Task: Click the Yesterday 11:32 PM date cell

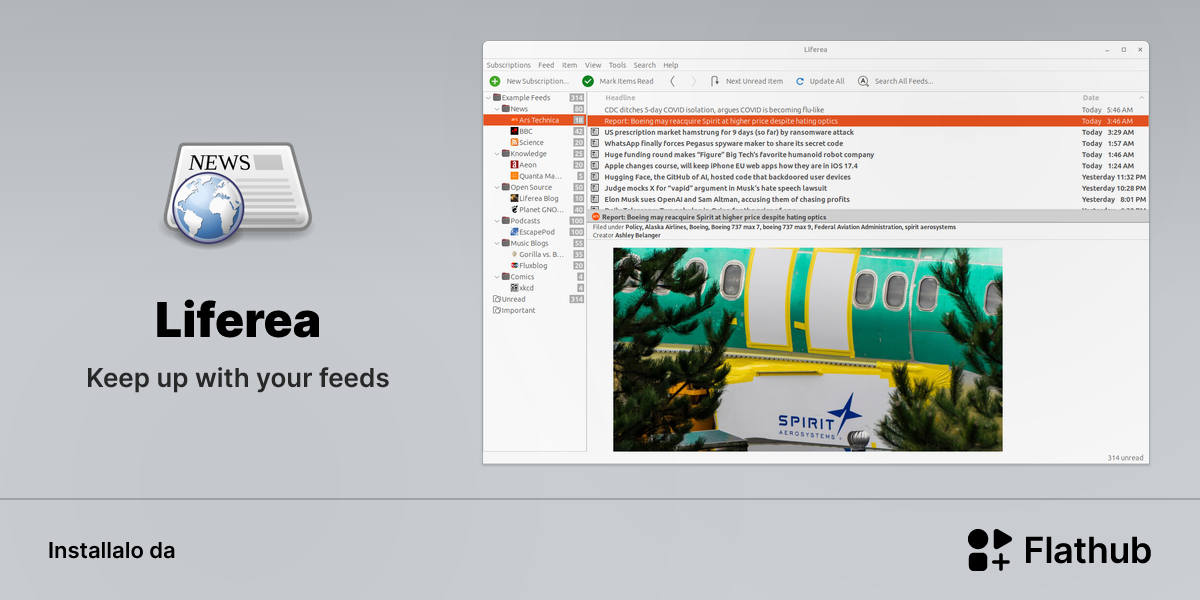Action: pos(1113,177)
